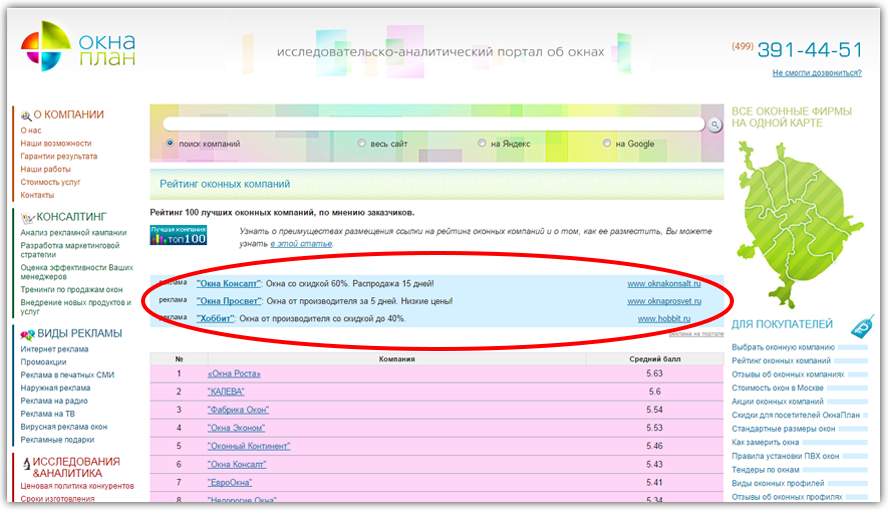Click the icon beside ВИДЫ РЕКЛАМЫ heading
Screen dimensions: 888x514
point(26,334)
